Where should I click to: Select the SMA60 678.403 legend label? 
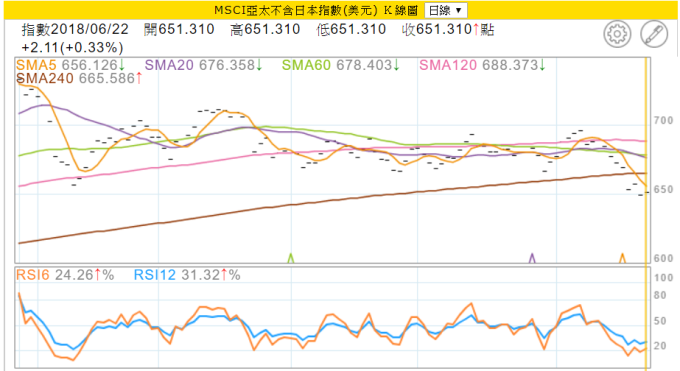pos(340,65)
